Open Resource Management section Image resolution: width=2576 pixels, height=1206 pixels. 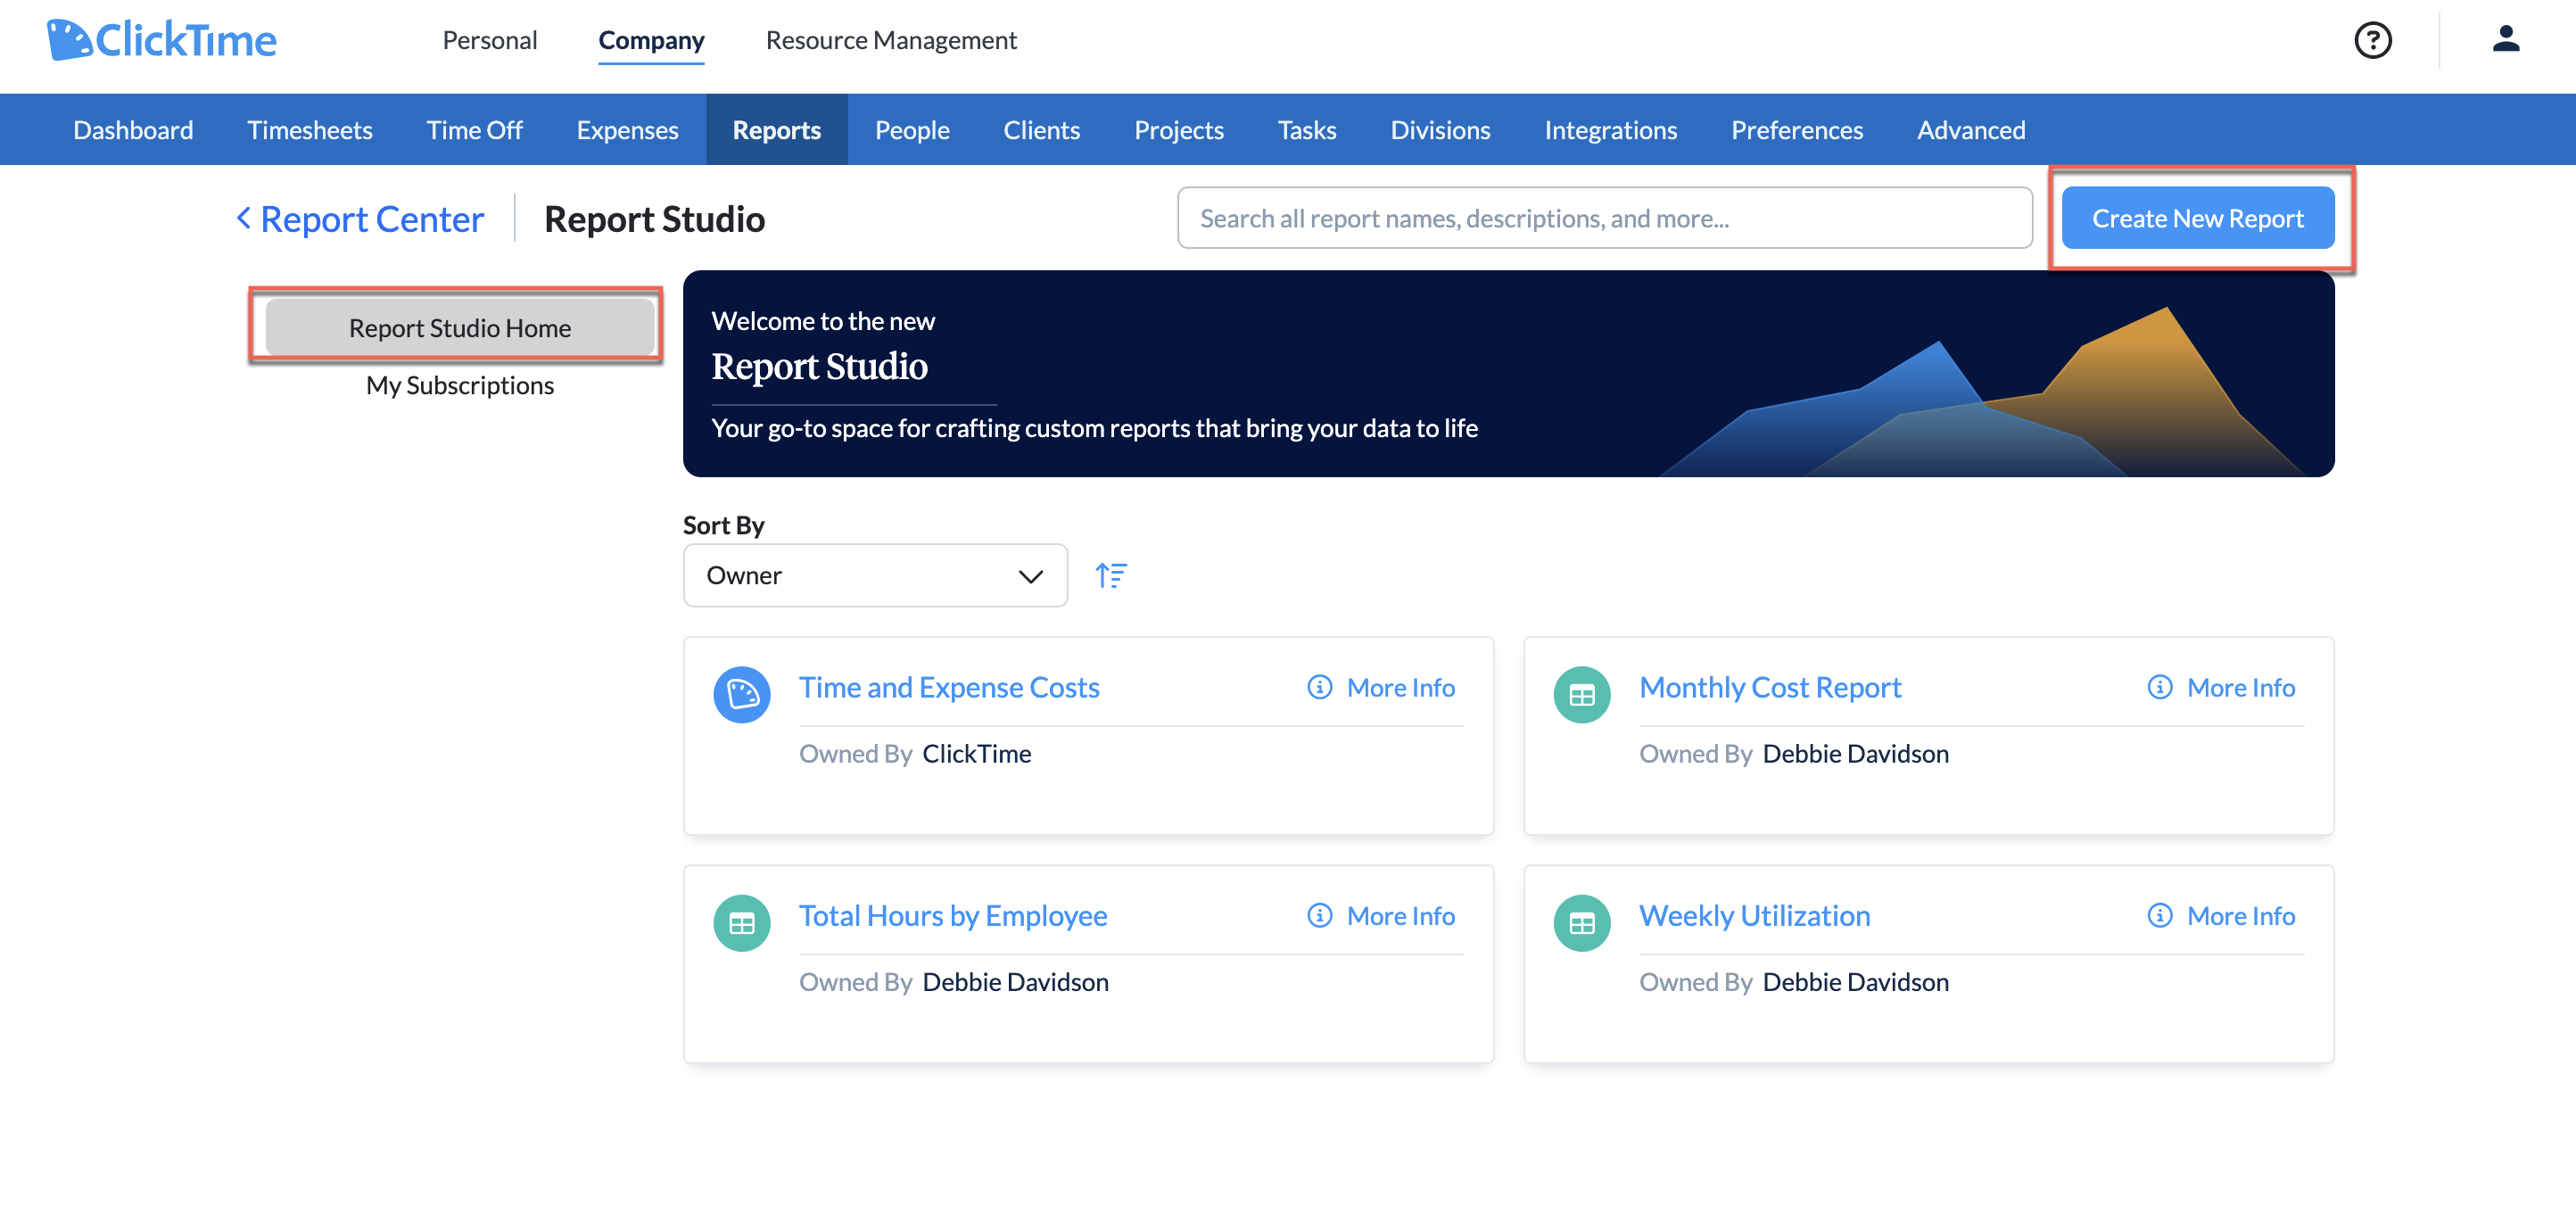(x=891, y=40)
